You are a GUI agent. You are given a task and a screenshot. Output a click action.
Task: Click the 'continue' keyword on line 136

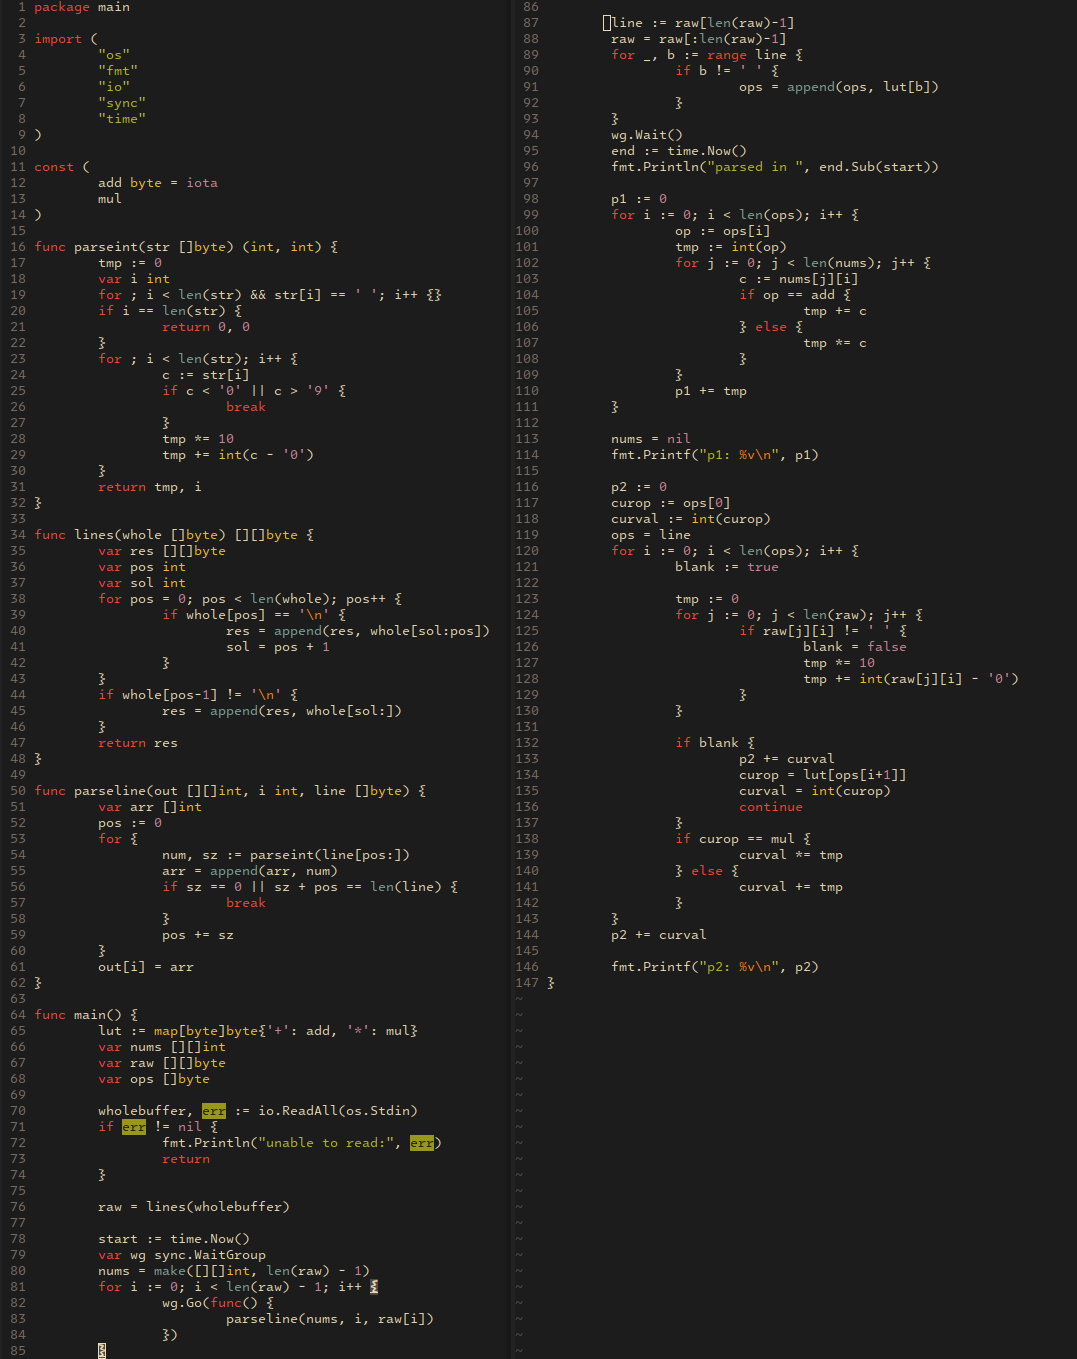(x=771, y=807)
